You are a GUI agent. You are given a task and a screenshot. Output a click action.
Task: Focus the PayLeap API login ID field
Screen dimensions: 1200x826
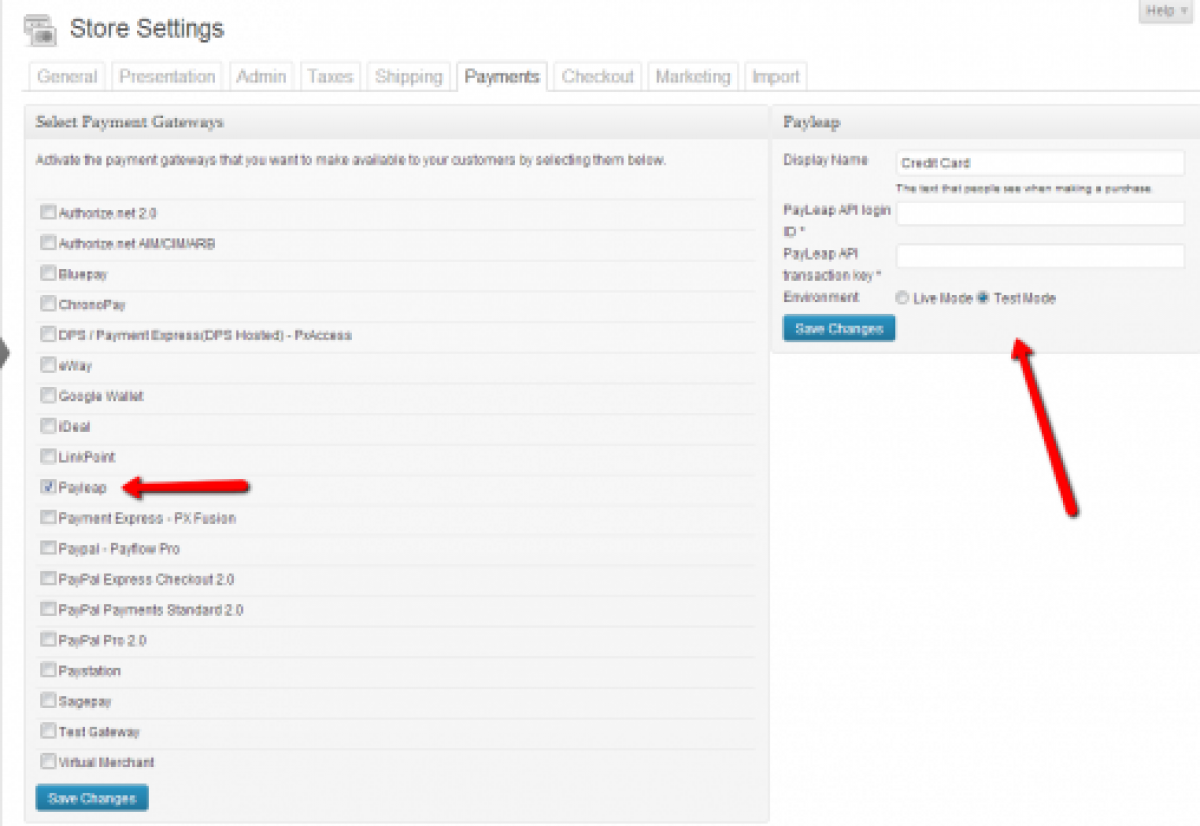click(1040, 213)
